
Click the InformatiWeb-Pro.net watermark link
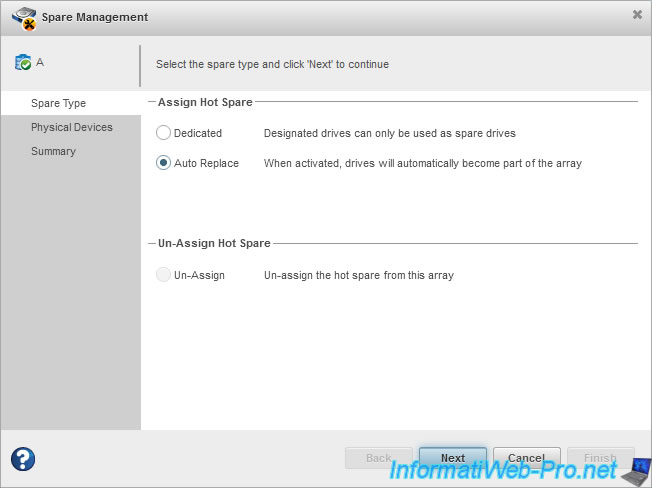[503, 467]
